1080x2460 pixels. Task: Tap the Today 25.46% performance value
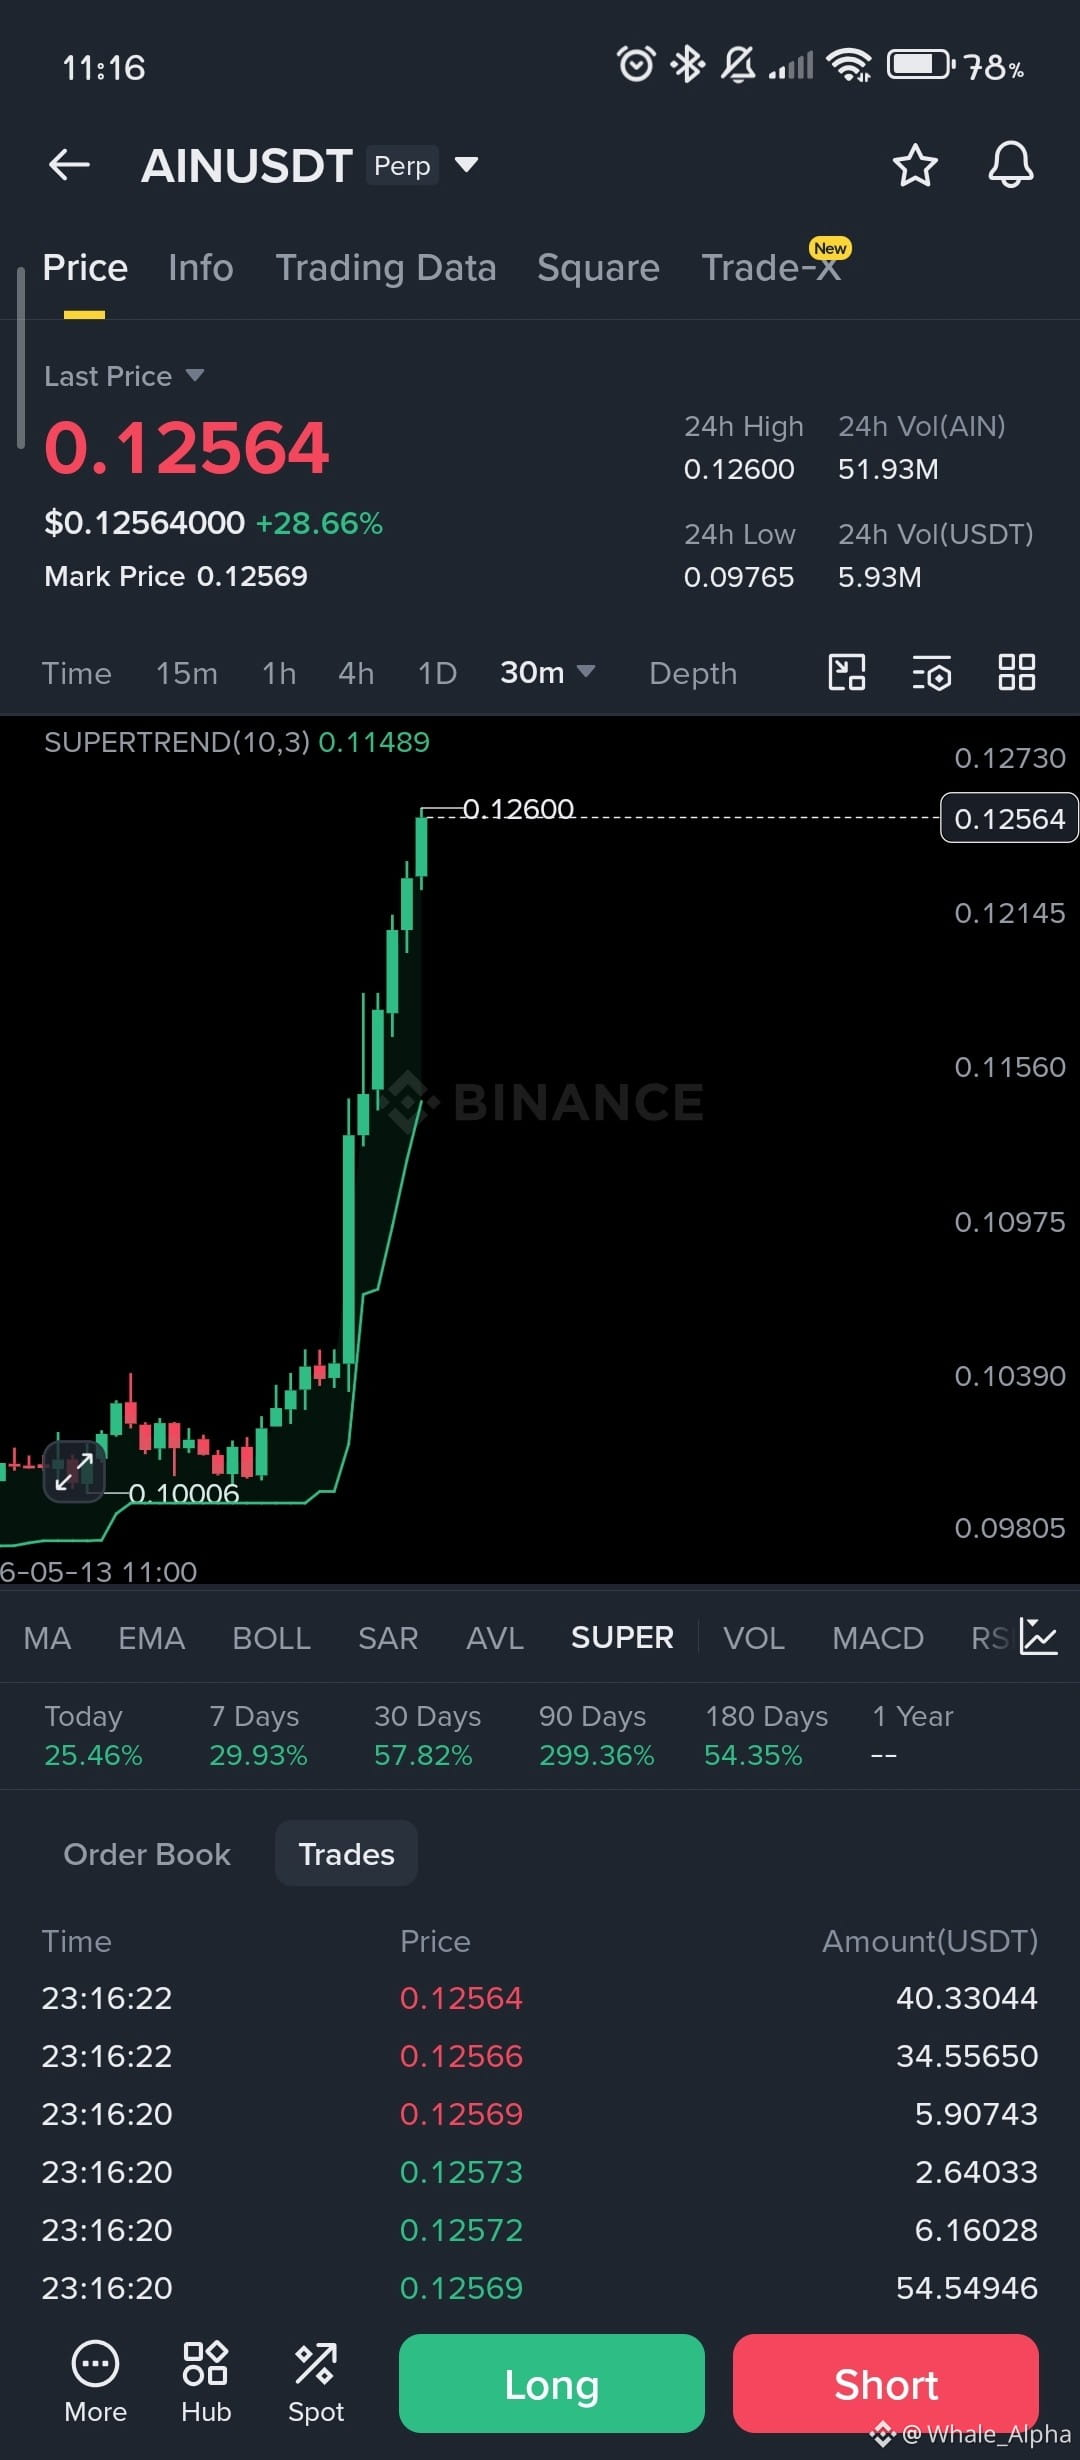click(93, 1755)
